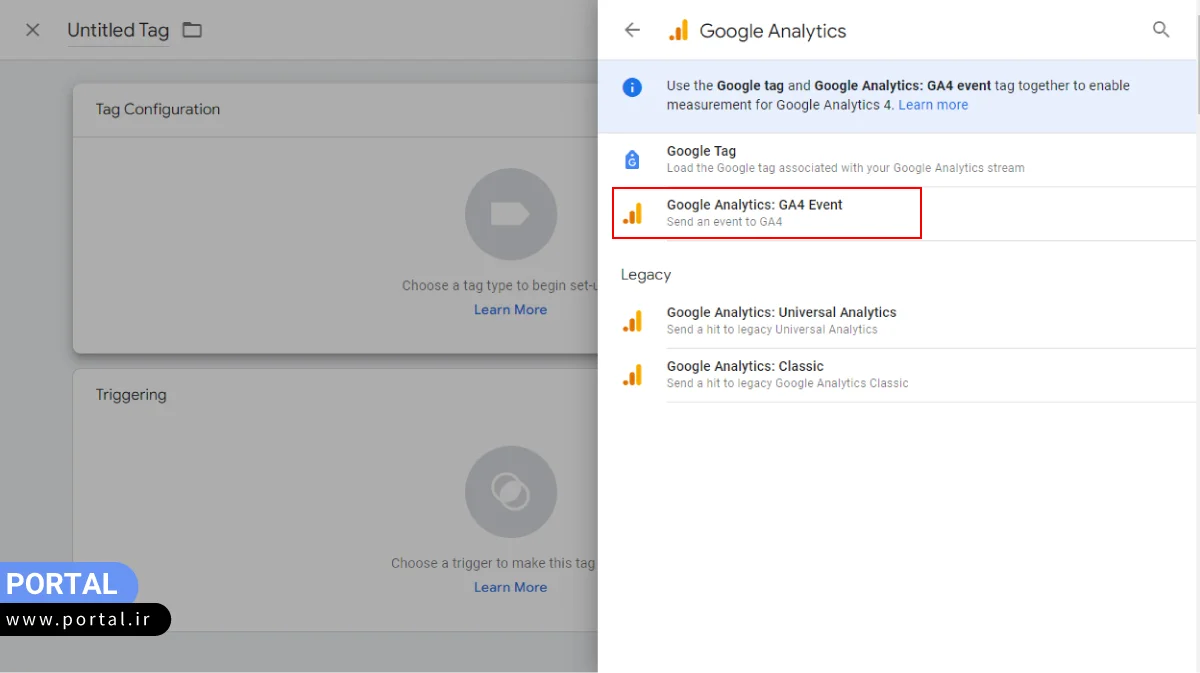The height and width of the screenshot is (673, 1200).
Task: Click the Google Analytics logo in the panel header
Action: pyautogui.click(x=679, y=30)
